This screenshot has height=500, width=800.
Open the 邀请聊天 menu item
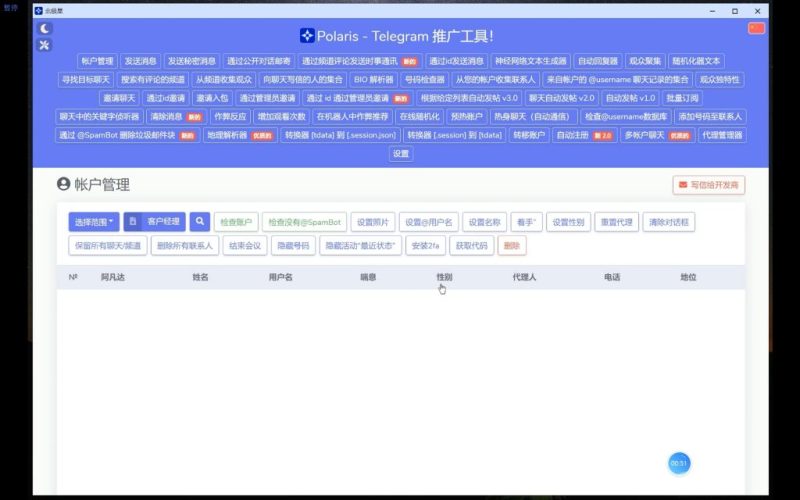pyautogui.click(x=119, y=98)
